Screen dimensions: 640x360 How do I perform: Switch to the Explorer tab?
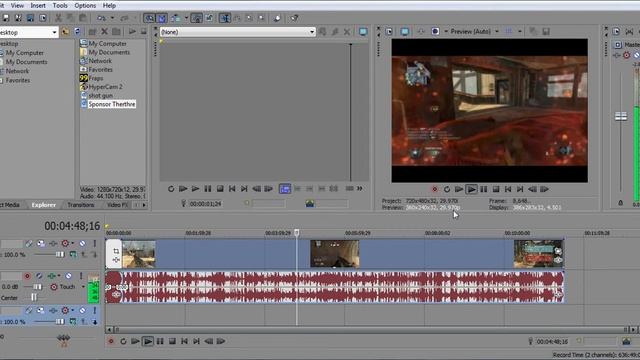pyautogui.click(x=44, y=205)
